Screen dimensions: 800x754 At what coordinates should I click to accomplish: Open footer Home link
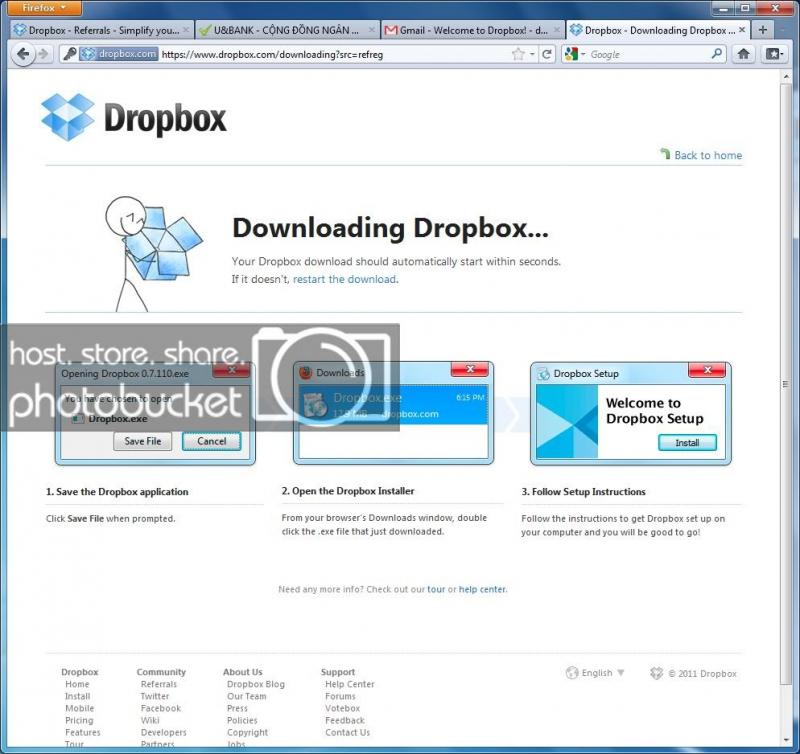click(77, 684)
